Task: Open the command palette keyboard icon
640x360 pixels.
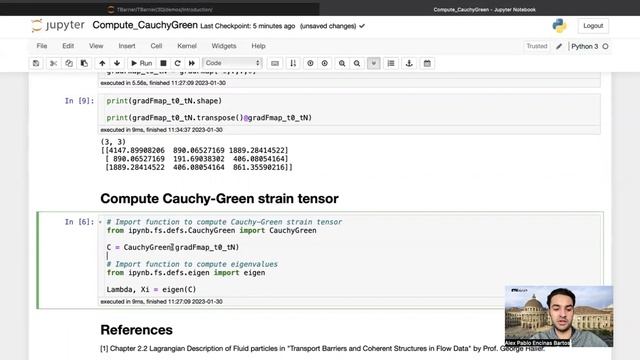Action: 275,63
